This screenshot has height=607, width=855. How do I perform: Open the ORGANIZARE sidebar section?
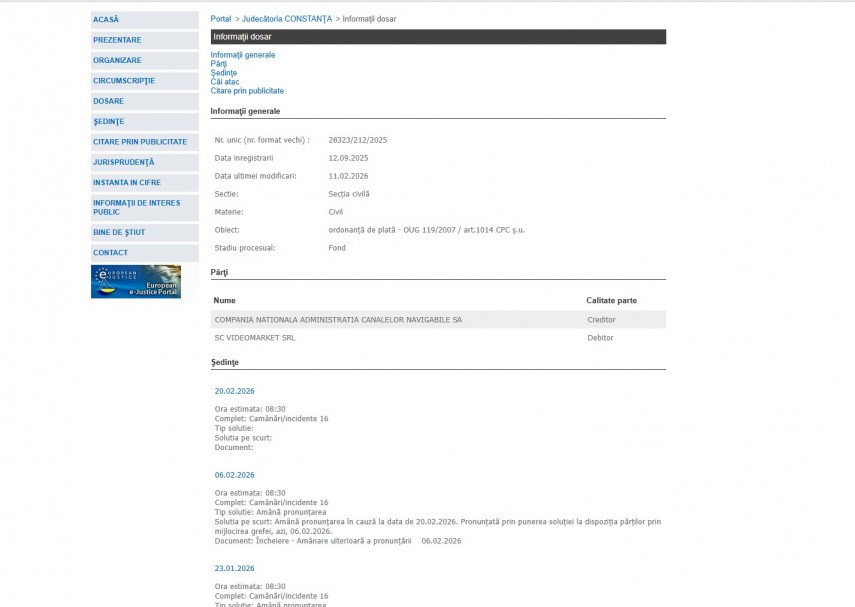tap(117, 60)
